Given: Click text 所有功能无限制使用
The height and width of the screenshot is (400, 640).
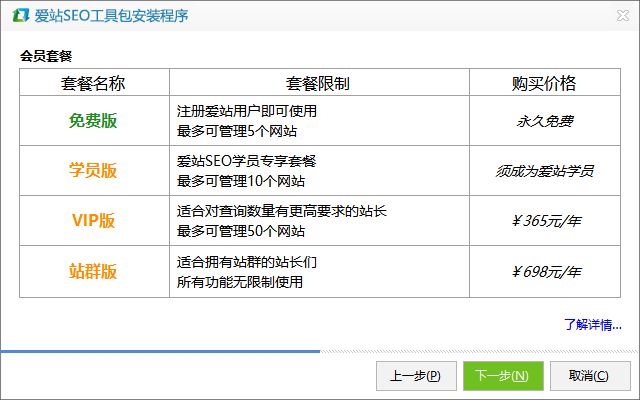Looking at the screenshot, I should point(240,282).
